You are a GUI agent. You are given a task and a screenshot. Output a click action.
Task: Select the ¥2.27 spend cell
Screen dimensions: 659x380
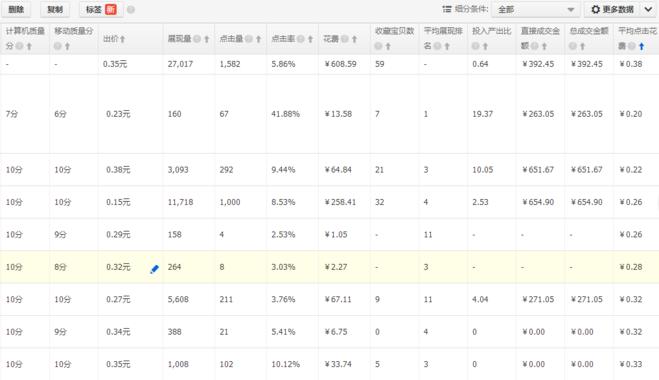(x=336, y=267)
